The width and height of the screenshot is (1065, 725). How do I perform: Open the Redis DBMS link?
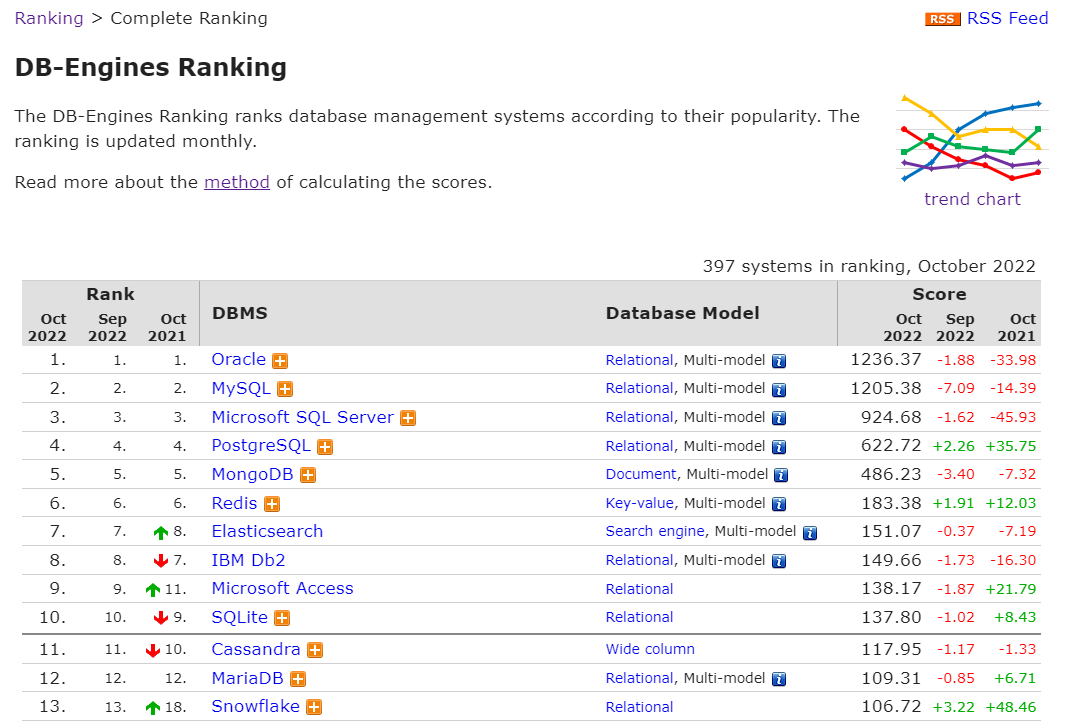[x=234, y=503]
